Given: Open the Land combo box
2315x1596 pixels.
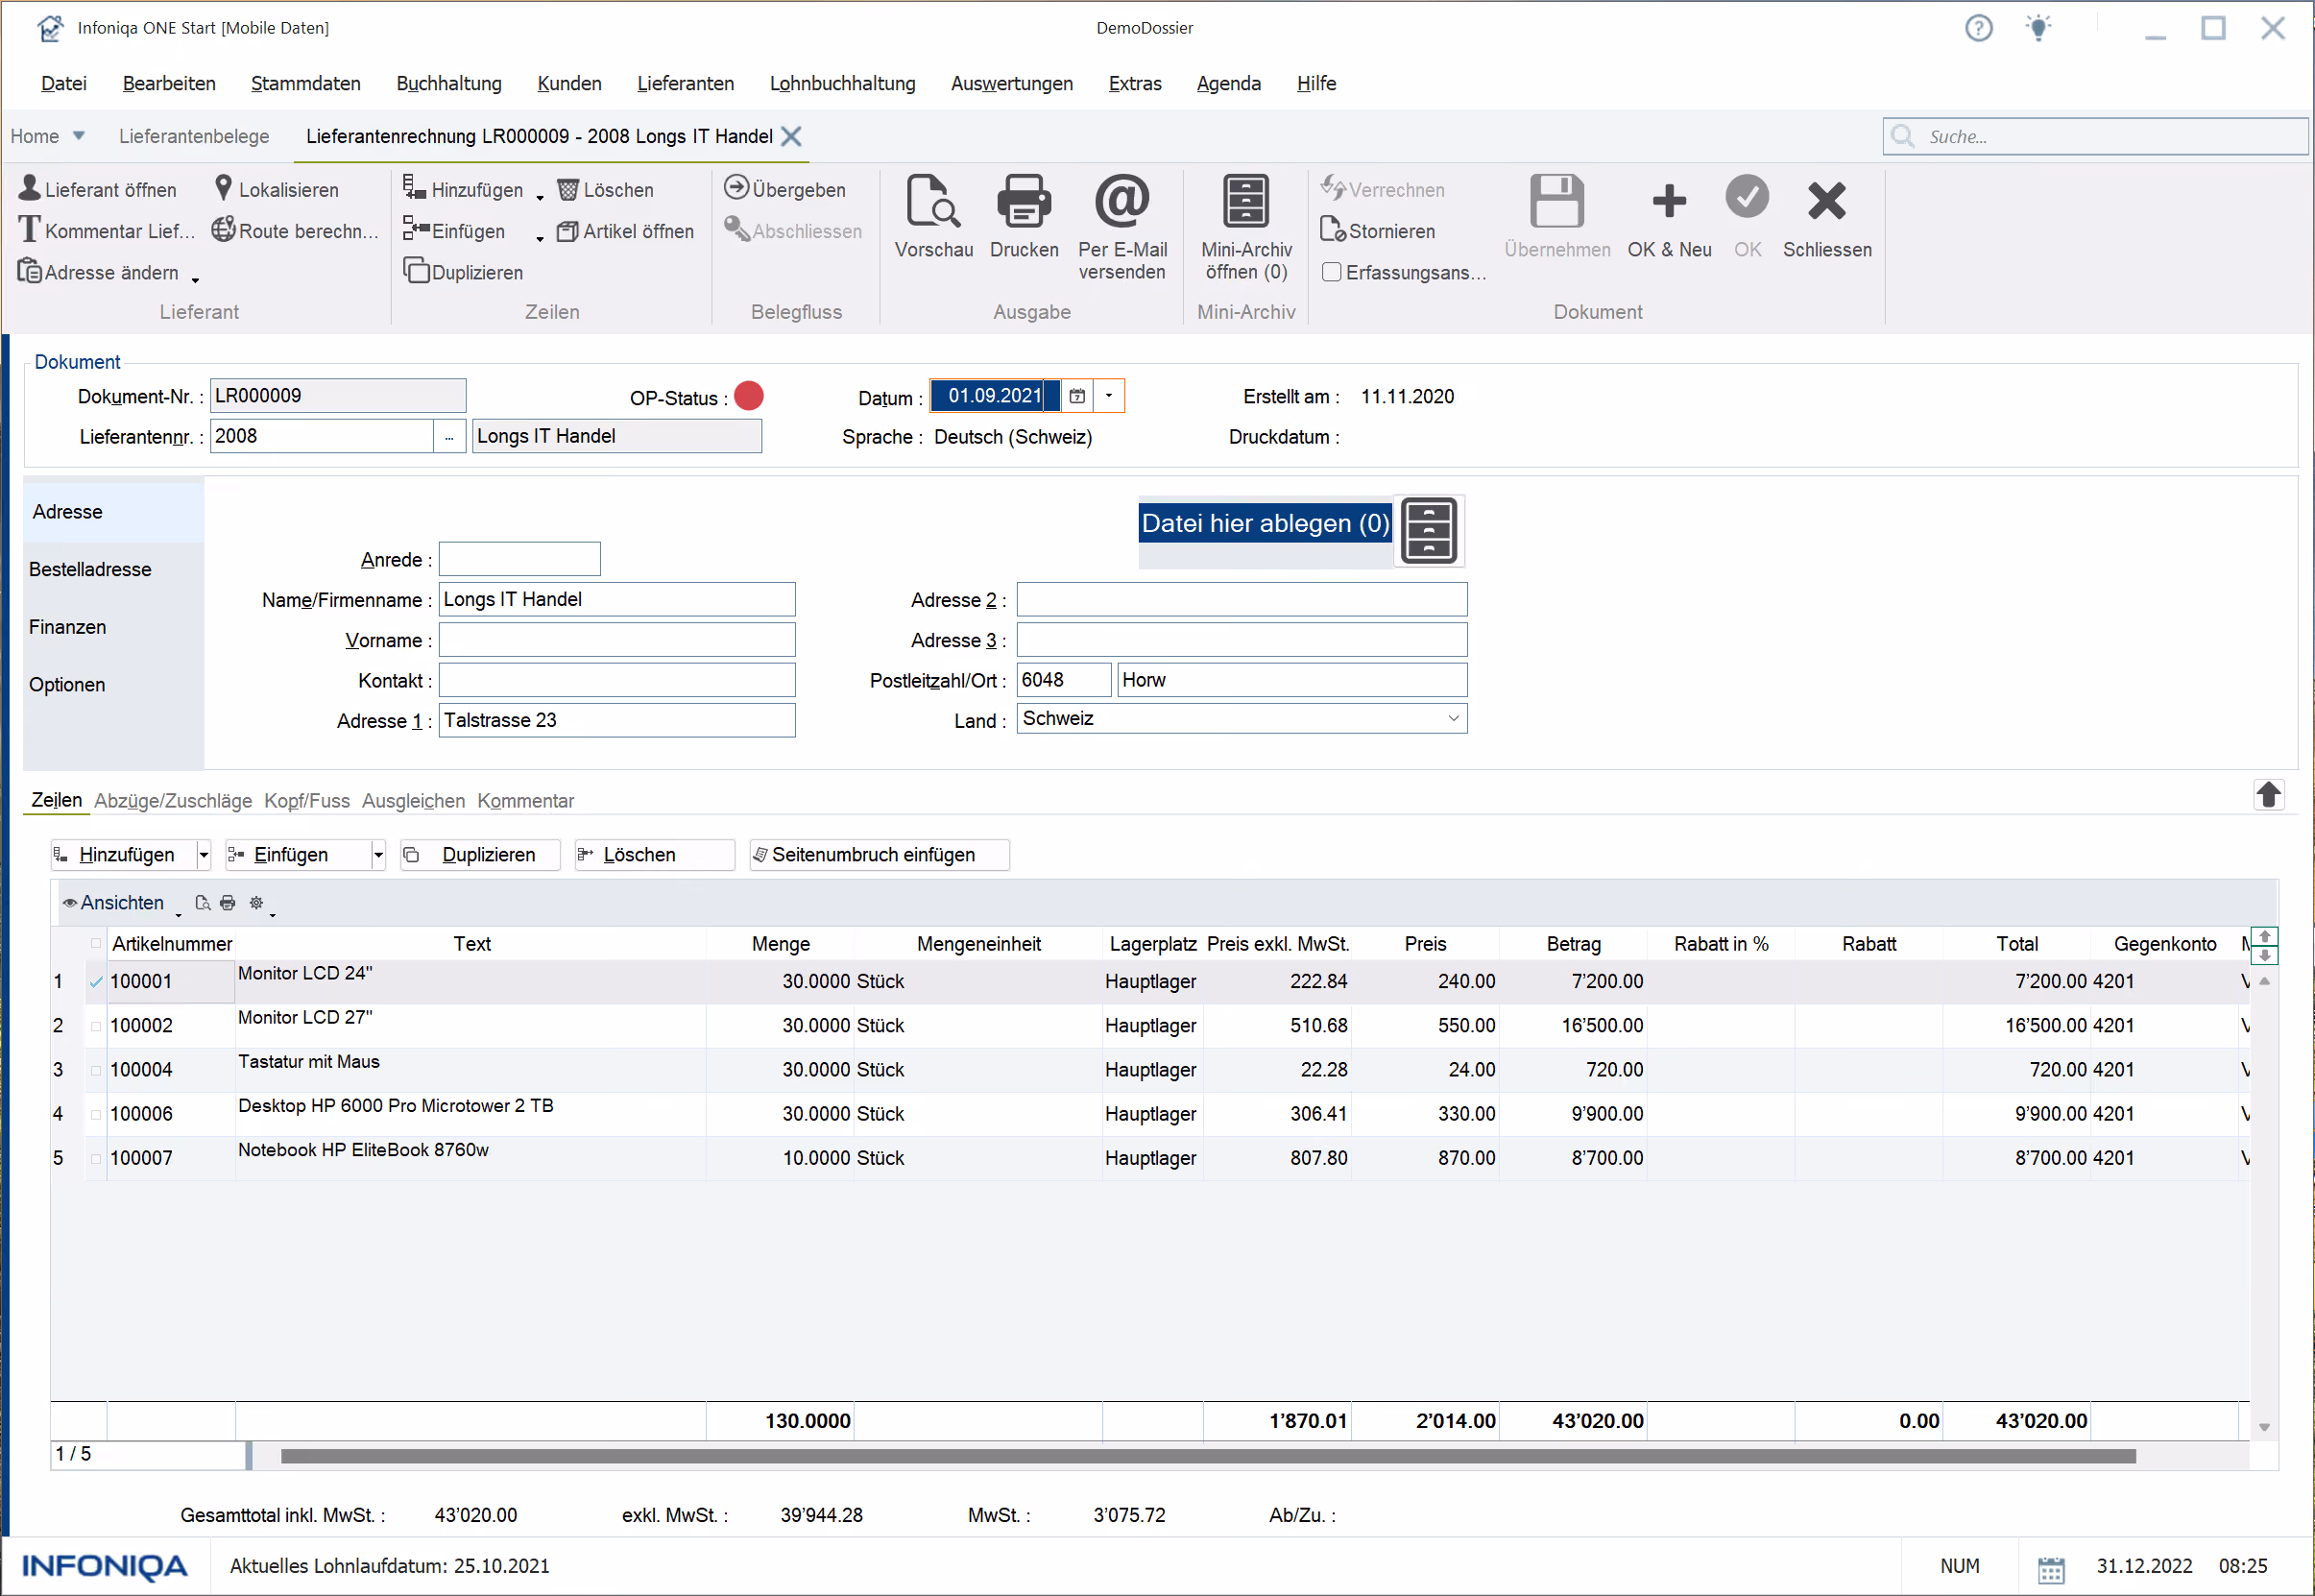Looking at the screenshot, I should click(1241, 719).
